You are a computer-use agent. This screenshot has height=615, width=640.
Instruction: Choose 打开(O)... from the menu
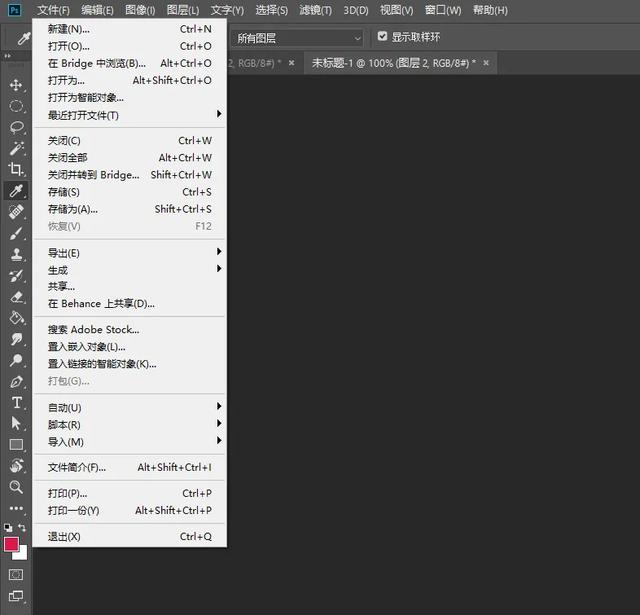click(x=130, y=46)
